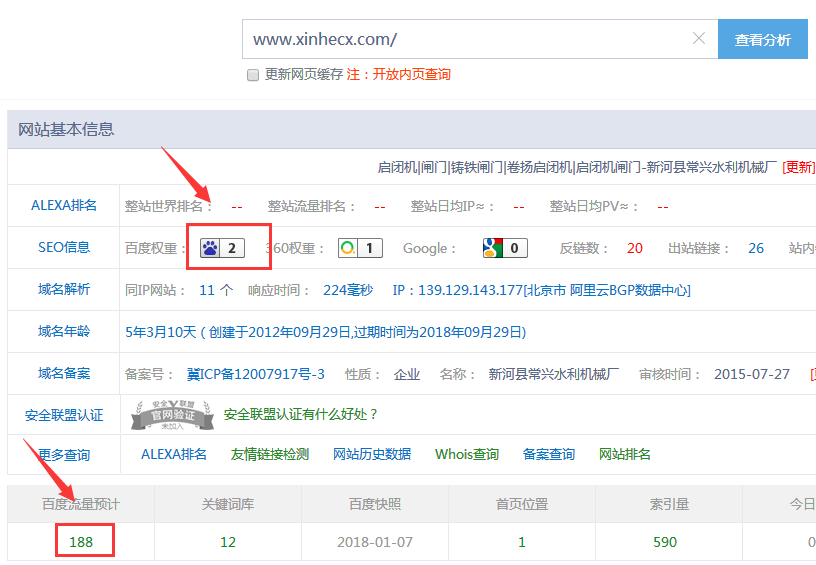
Task: Open the 网站排名 link
Action: tap(625, 454)
